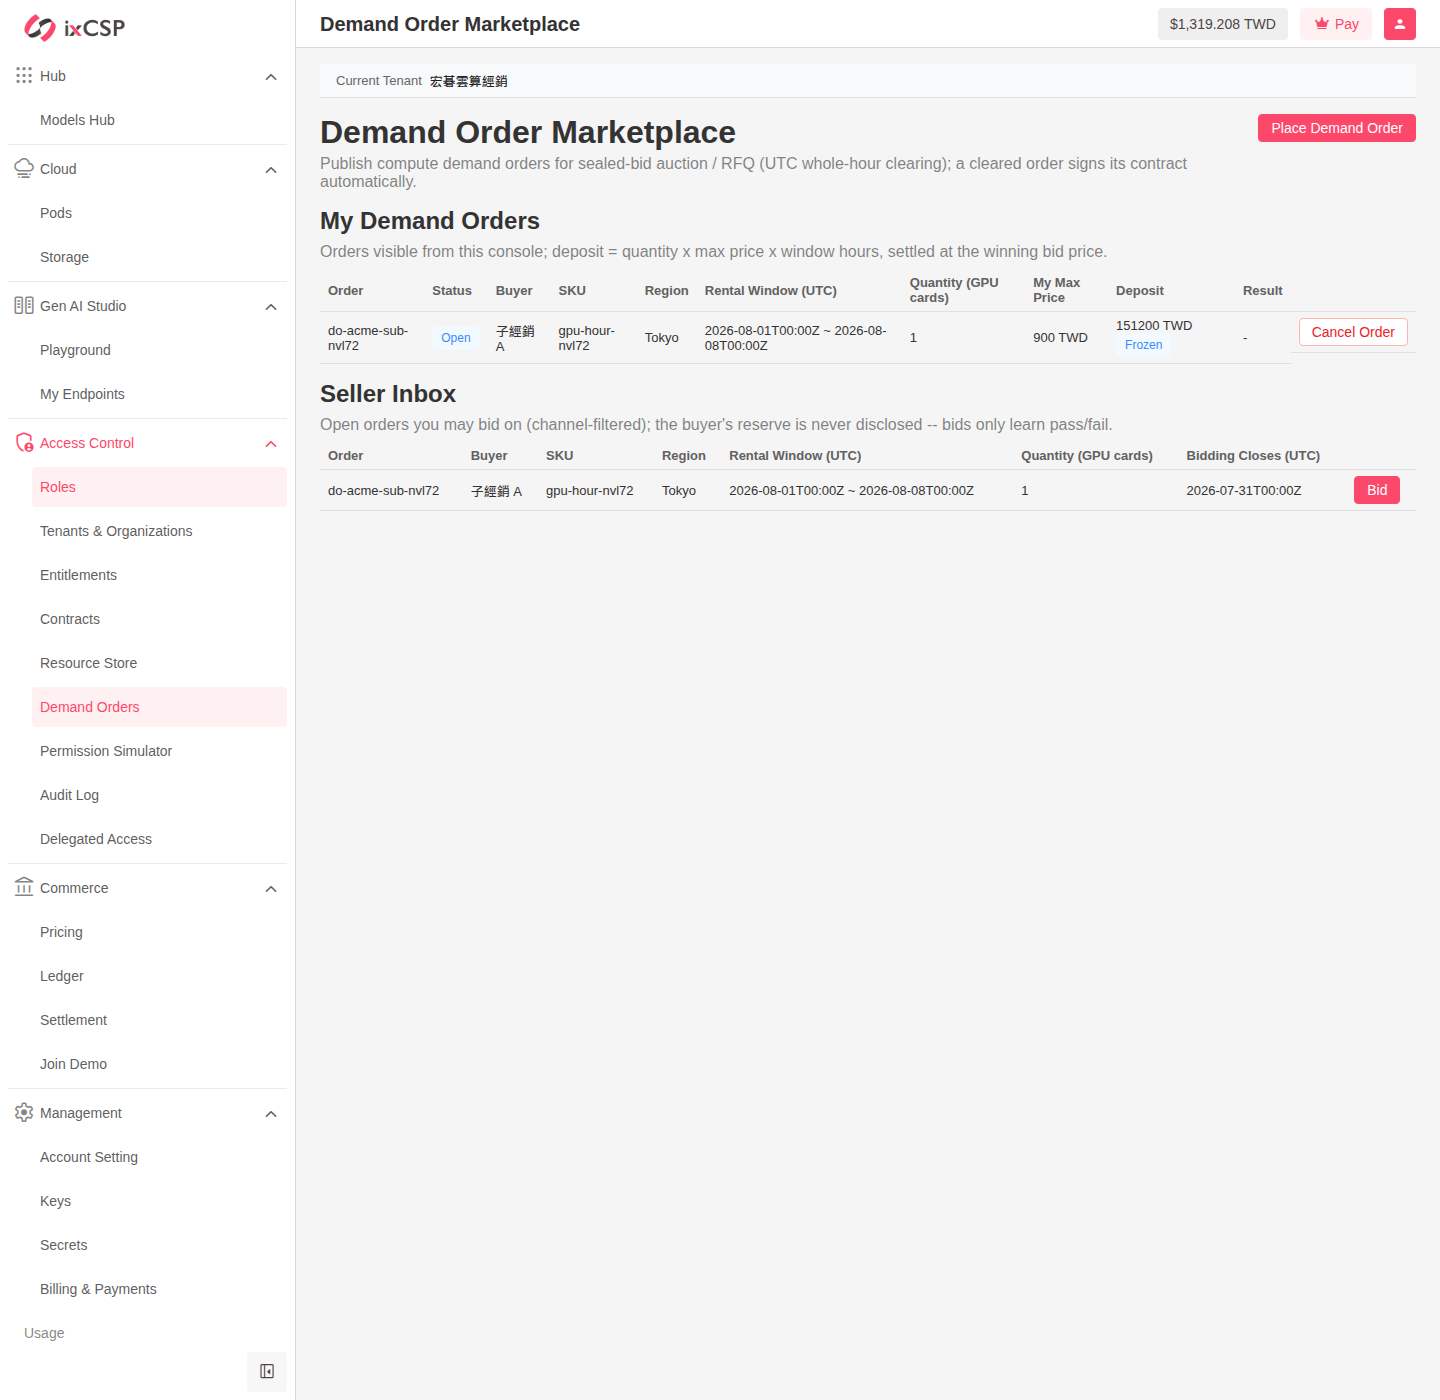Image resolution: width=1440 pixels, height=1400 pixels.
Task: View the Audit Log
Action: pyautogui.click(x=159, y=795)
